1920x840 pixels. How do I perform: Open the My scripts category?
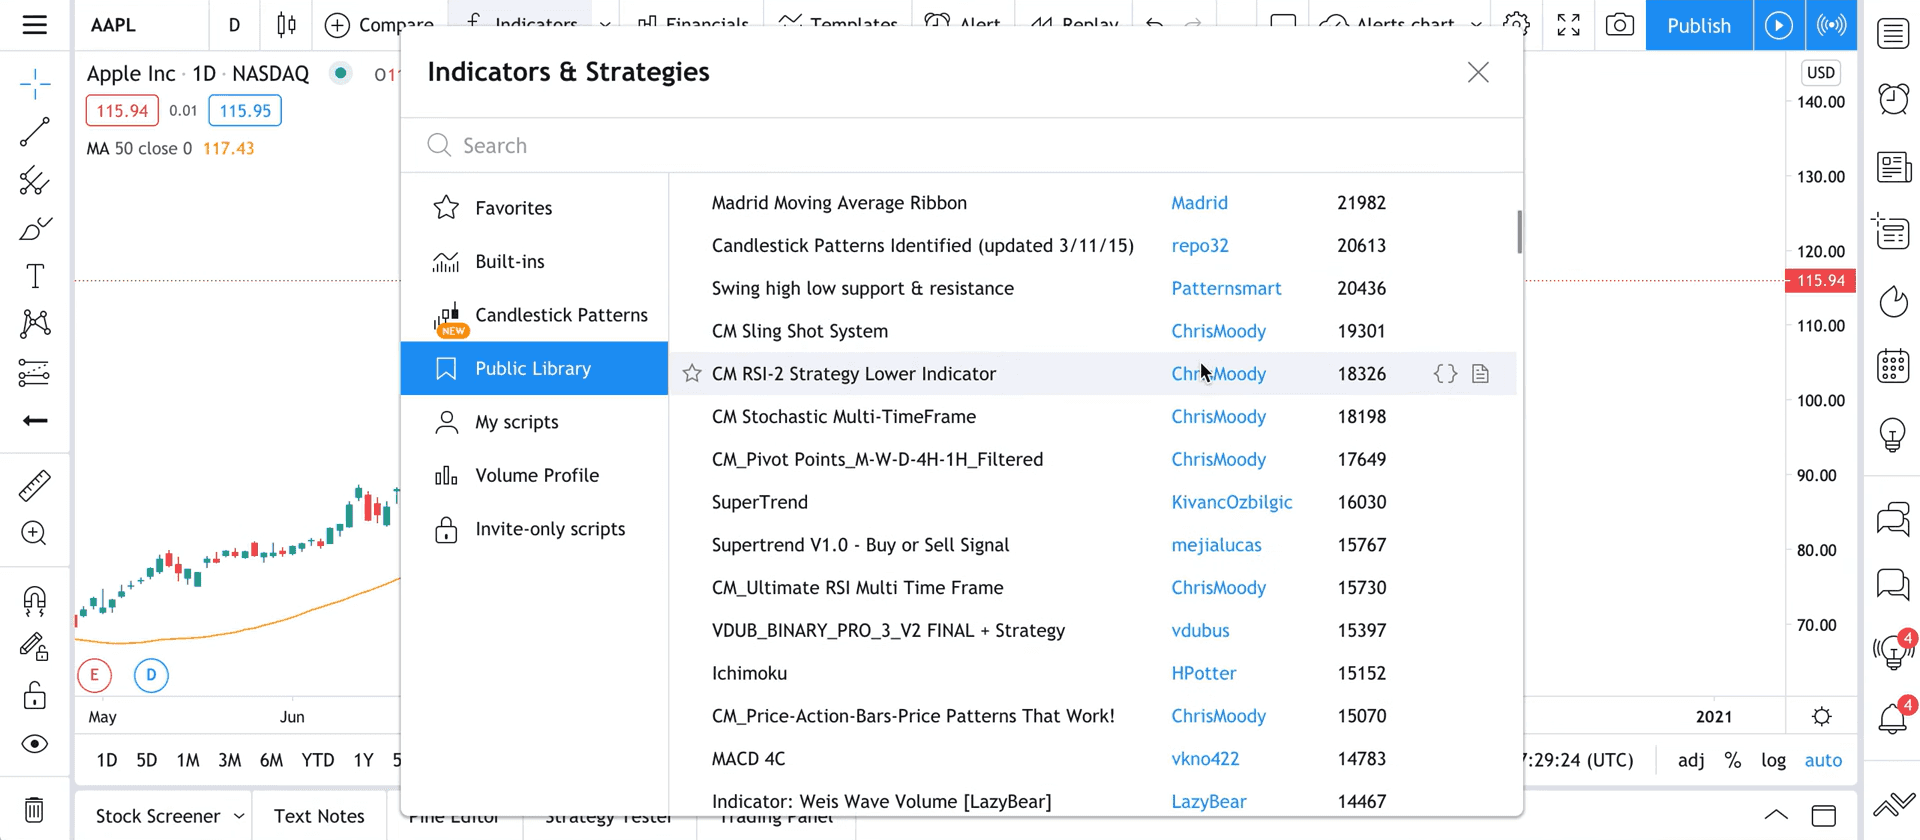(x=534, y=422)
